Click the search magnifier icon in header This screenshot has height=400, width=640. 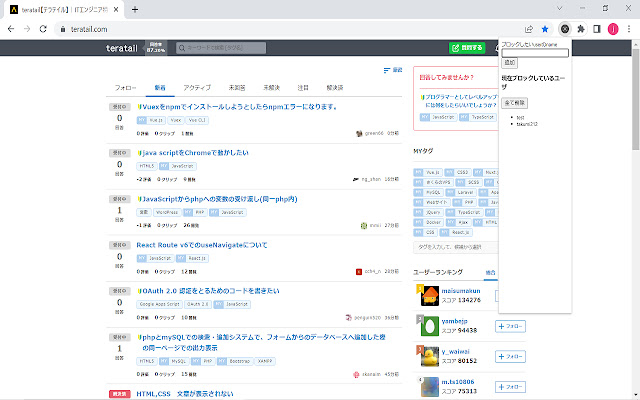(182, 48)
